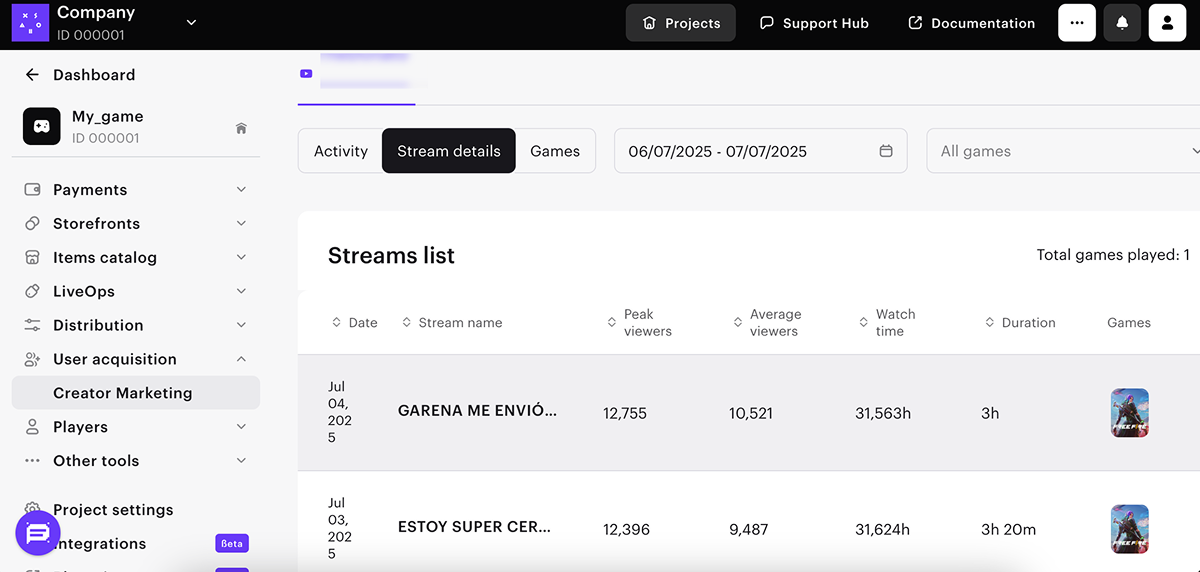The width and height of the screenshot is (1200, 572).
Task: Sort streams by Peak viewers
Action: click(640, 323)
